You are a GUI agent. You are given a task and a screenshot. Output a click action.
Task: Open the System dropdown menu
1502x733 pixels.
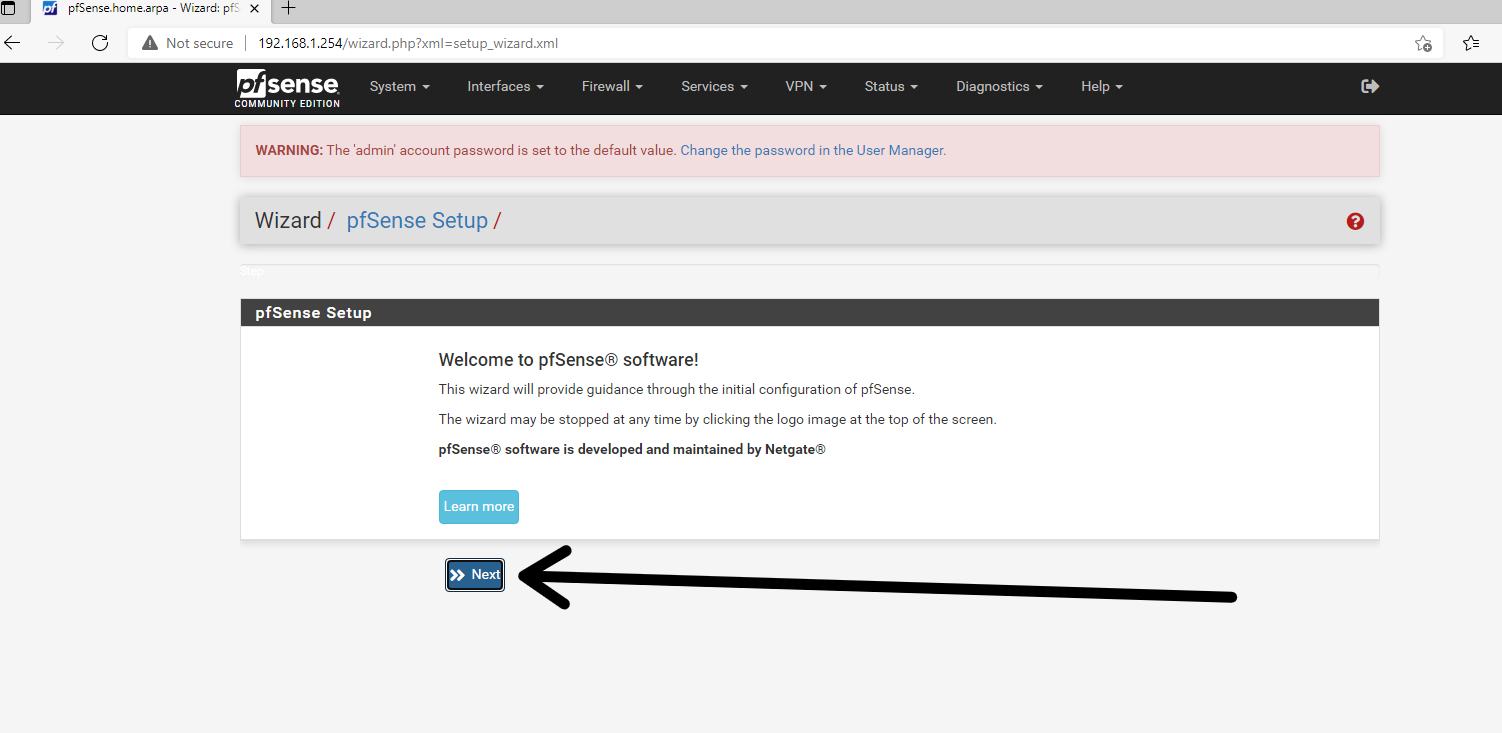(399, 86)
